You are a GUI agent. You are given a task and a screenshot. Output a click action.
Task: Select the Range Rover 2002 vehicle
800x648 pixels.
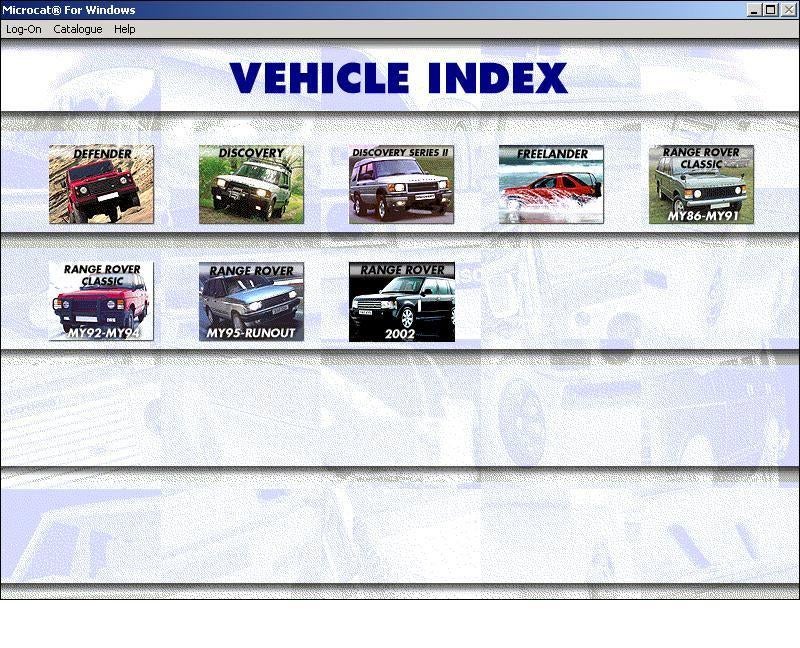(399, 300)
